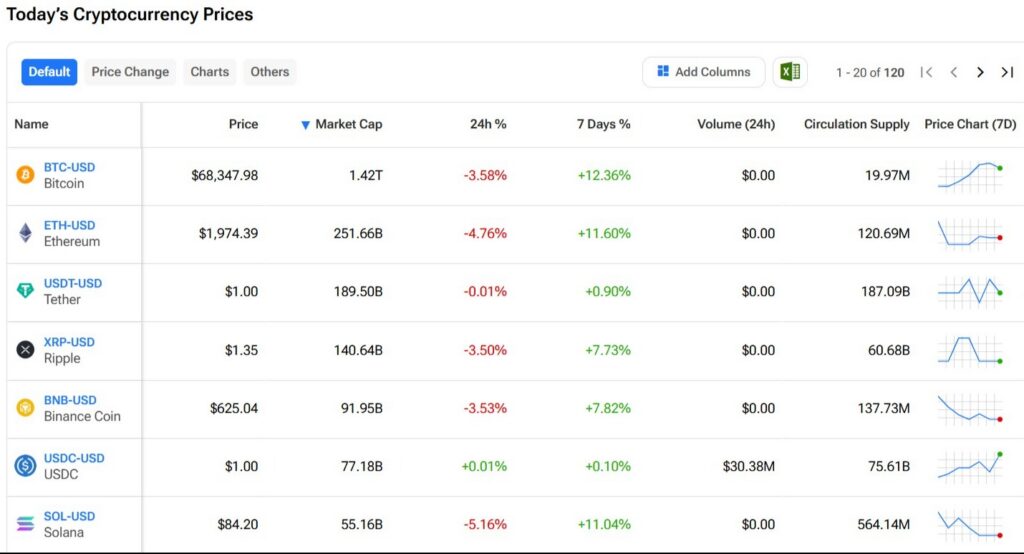Go to the next page arrow

pyautogui.click(x=980, y=72)
